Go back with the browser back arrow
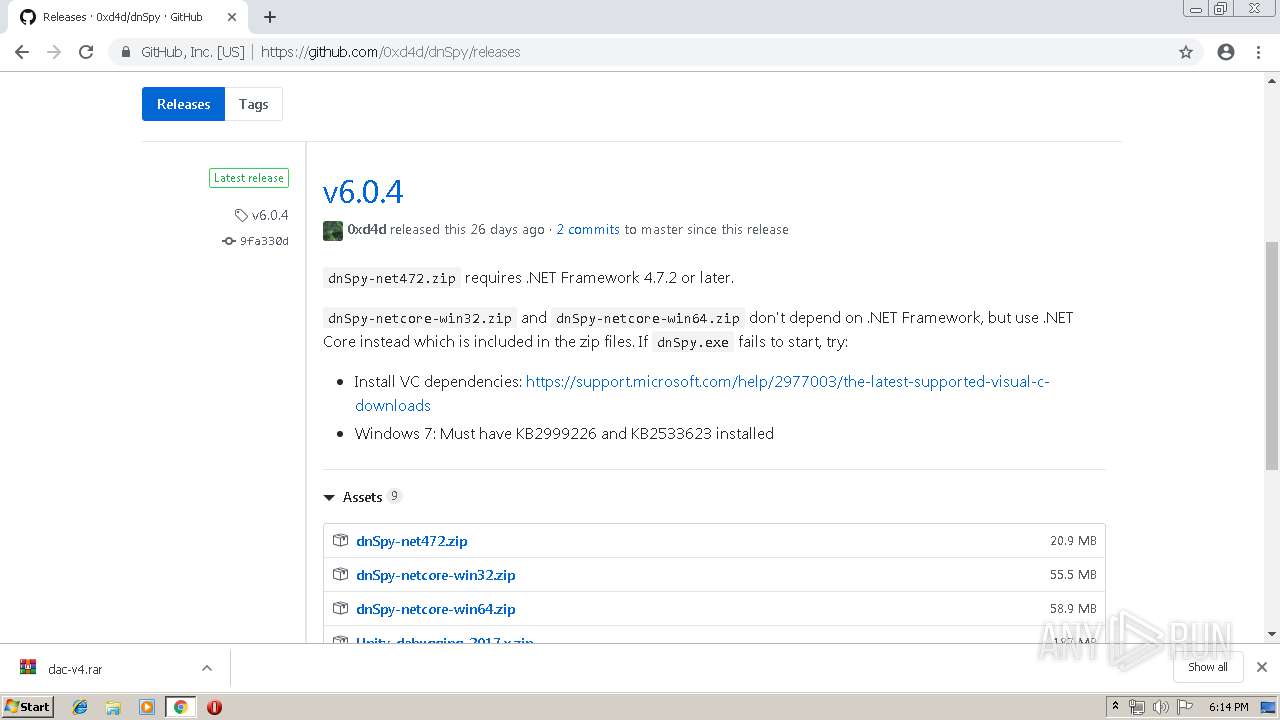 [22, 52]
